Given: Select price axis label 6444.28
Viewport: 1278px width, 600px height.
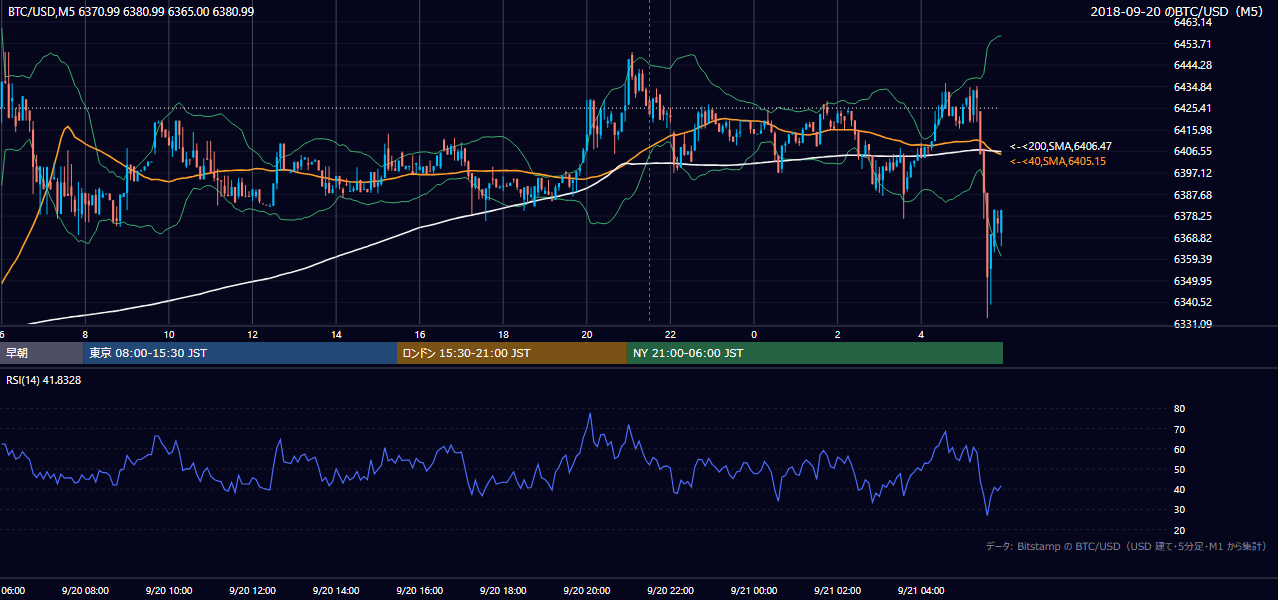Looking at the screenshot, I should coord(1192,65).
